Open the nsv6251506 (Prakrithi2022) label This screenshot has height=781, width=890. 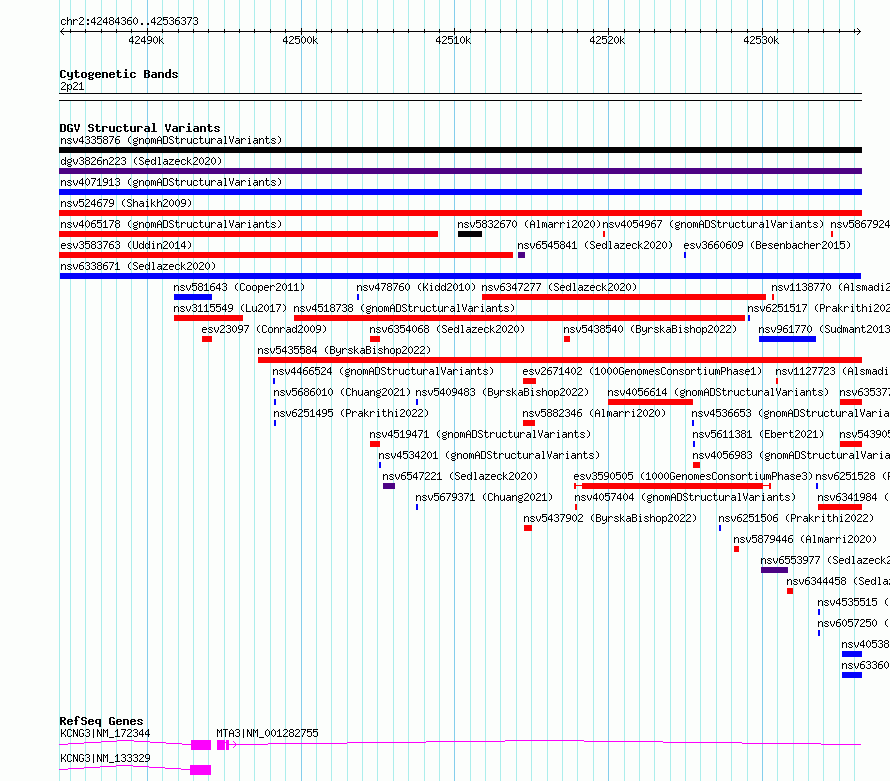(x=796, y=518)
